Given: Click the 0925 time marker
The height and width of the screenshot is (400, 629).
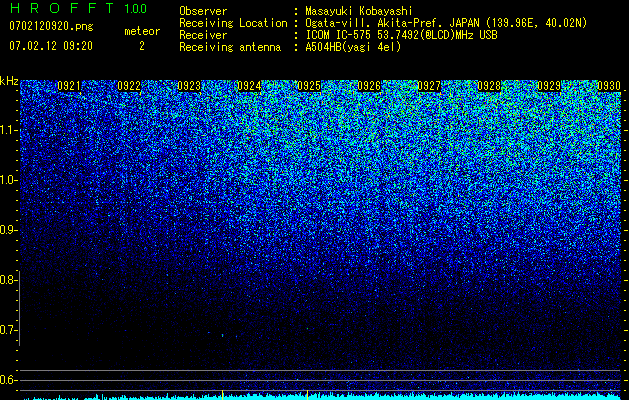Looking at the screenshot, I should (x=309, y=86).
